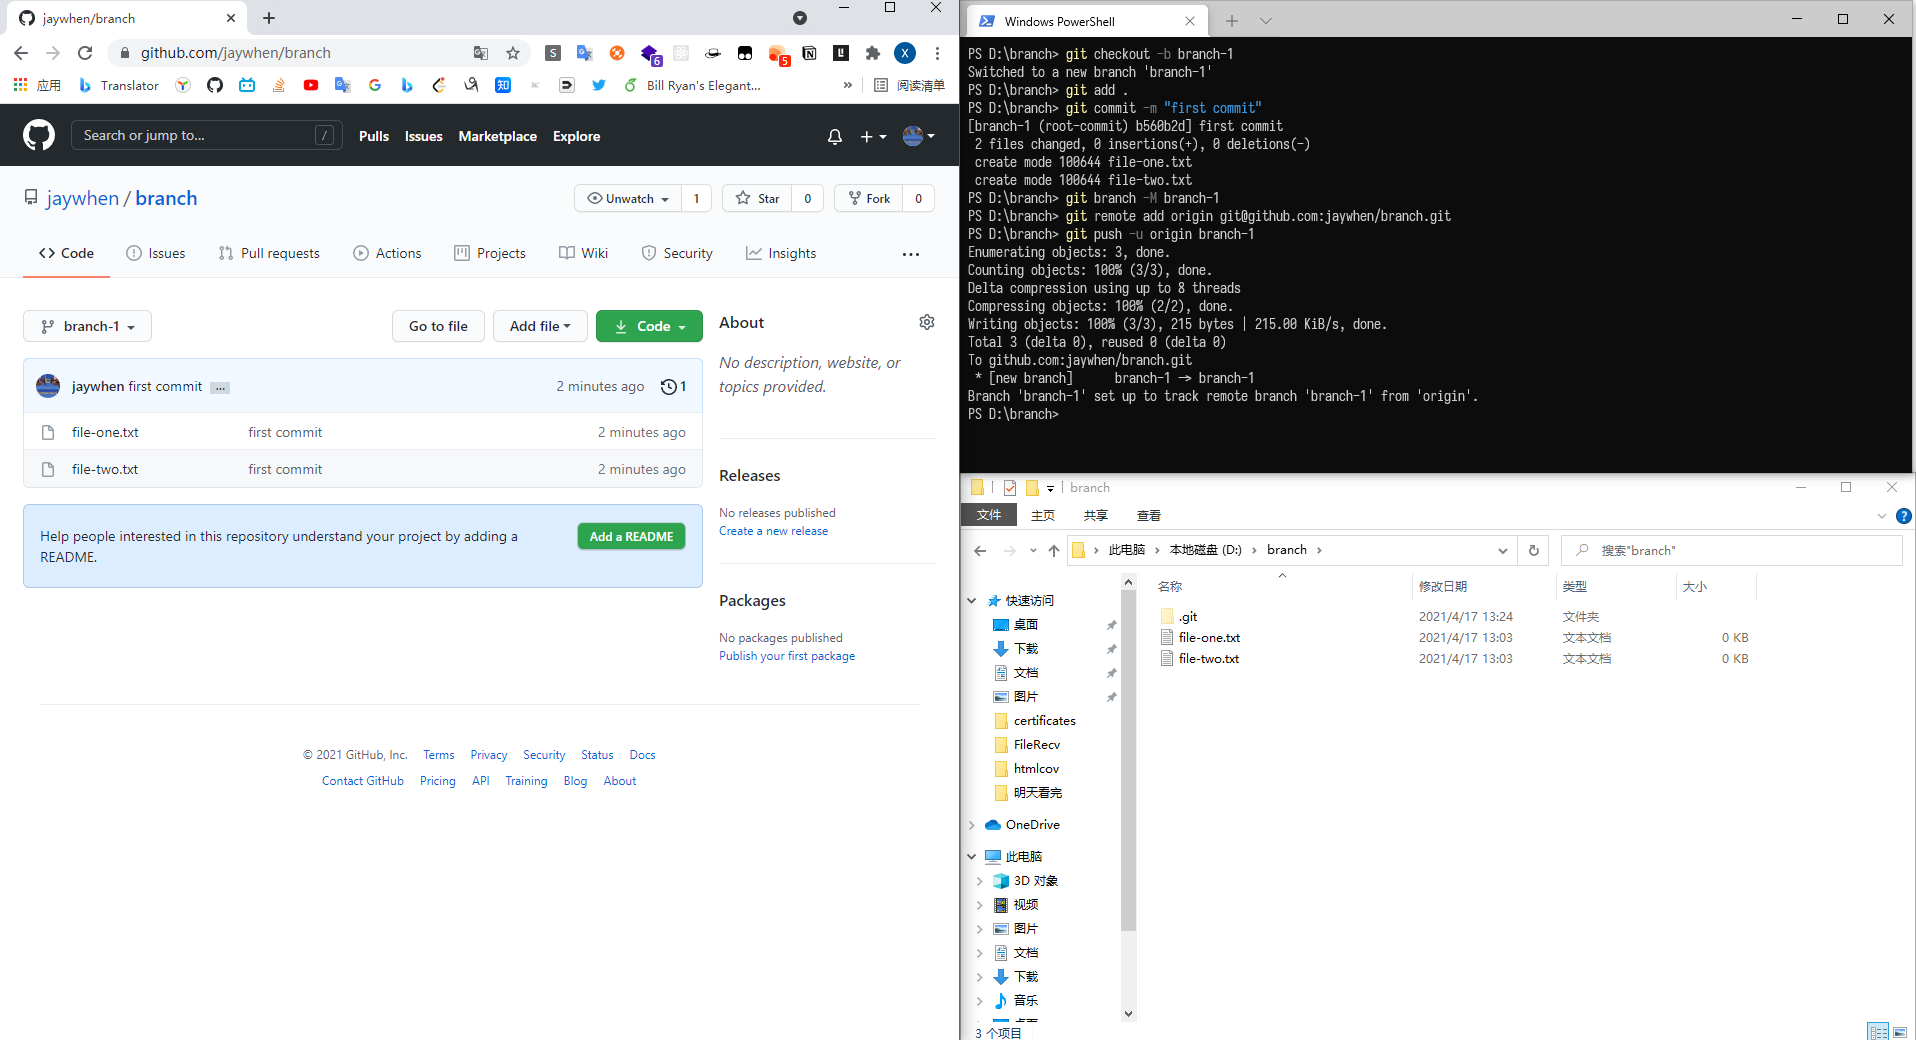Open Explorer help question mark

point(1904,516)
